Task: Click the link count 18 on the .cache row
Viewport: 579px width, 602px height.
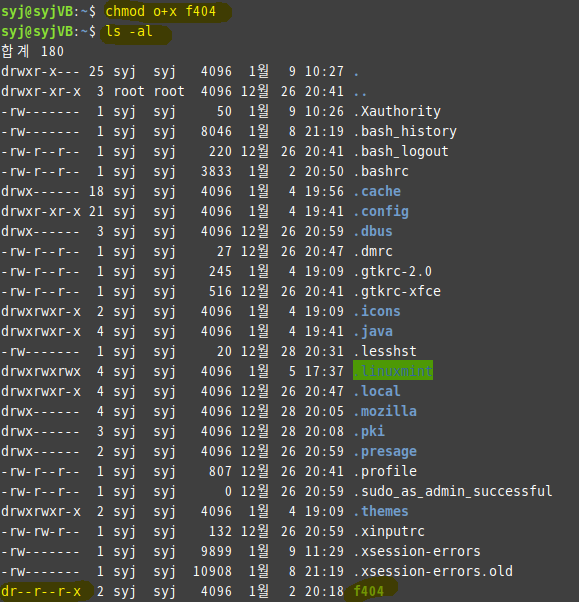Action: (x=96, y=191)
